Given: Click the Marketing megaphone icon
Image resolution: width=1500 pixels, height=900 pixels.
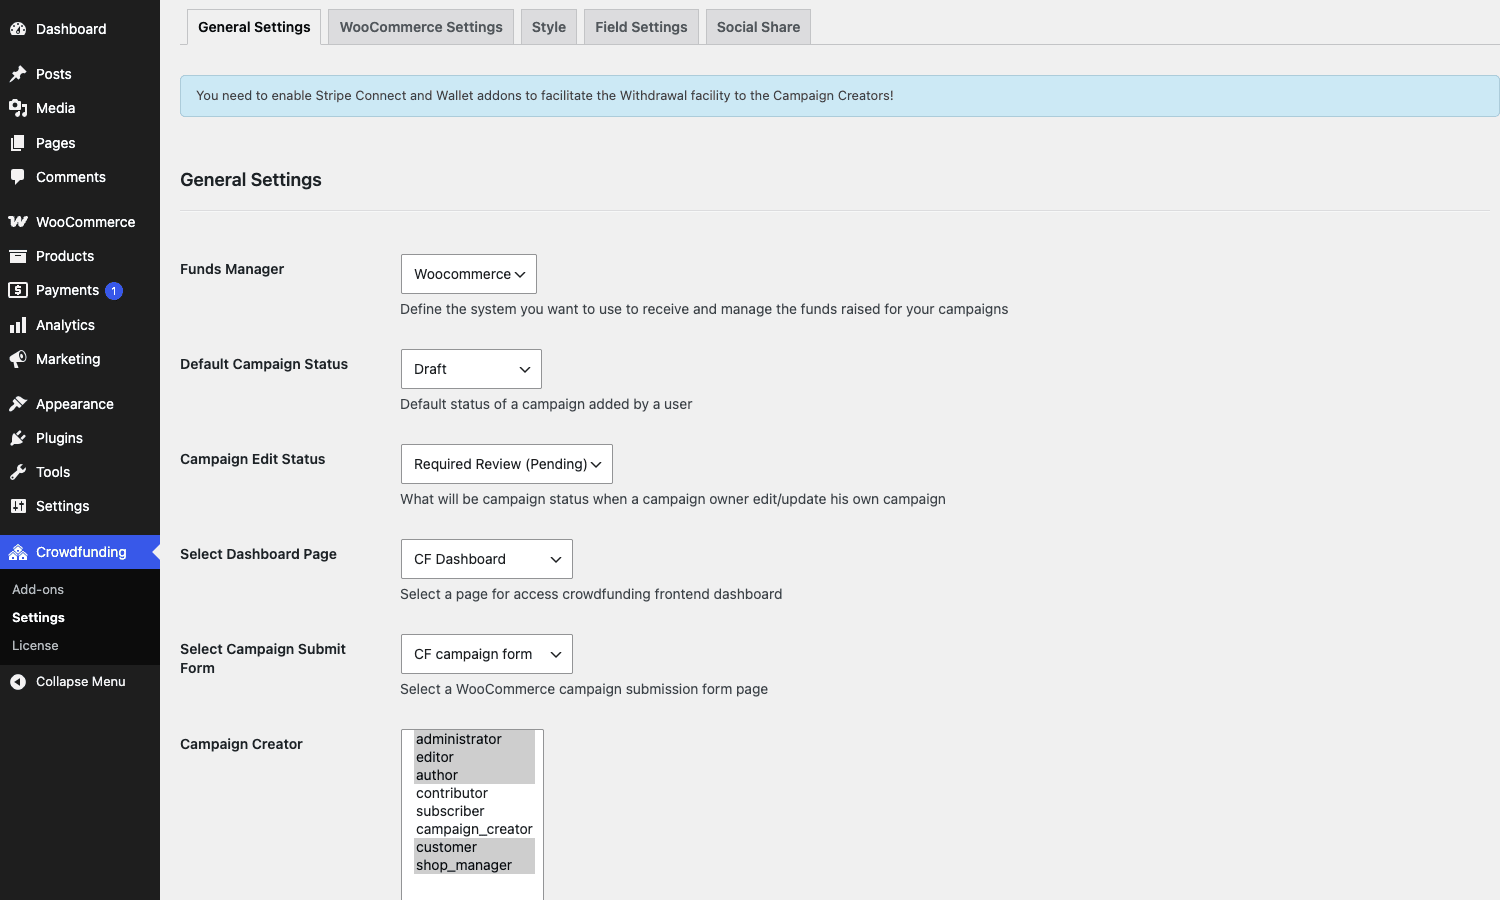Looking at the screenshot, I should tap(18, 359).
